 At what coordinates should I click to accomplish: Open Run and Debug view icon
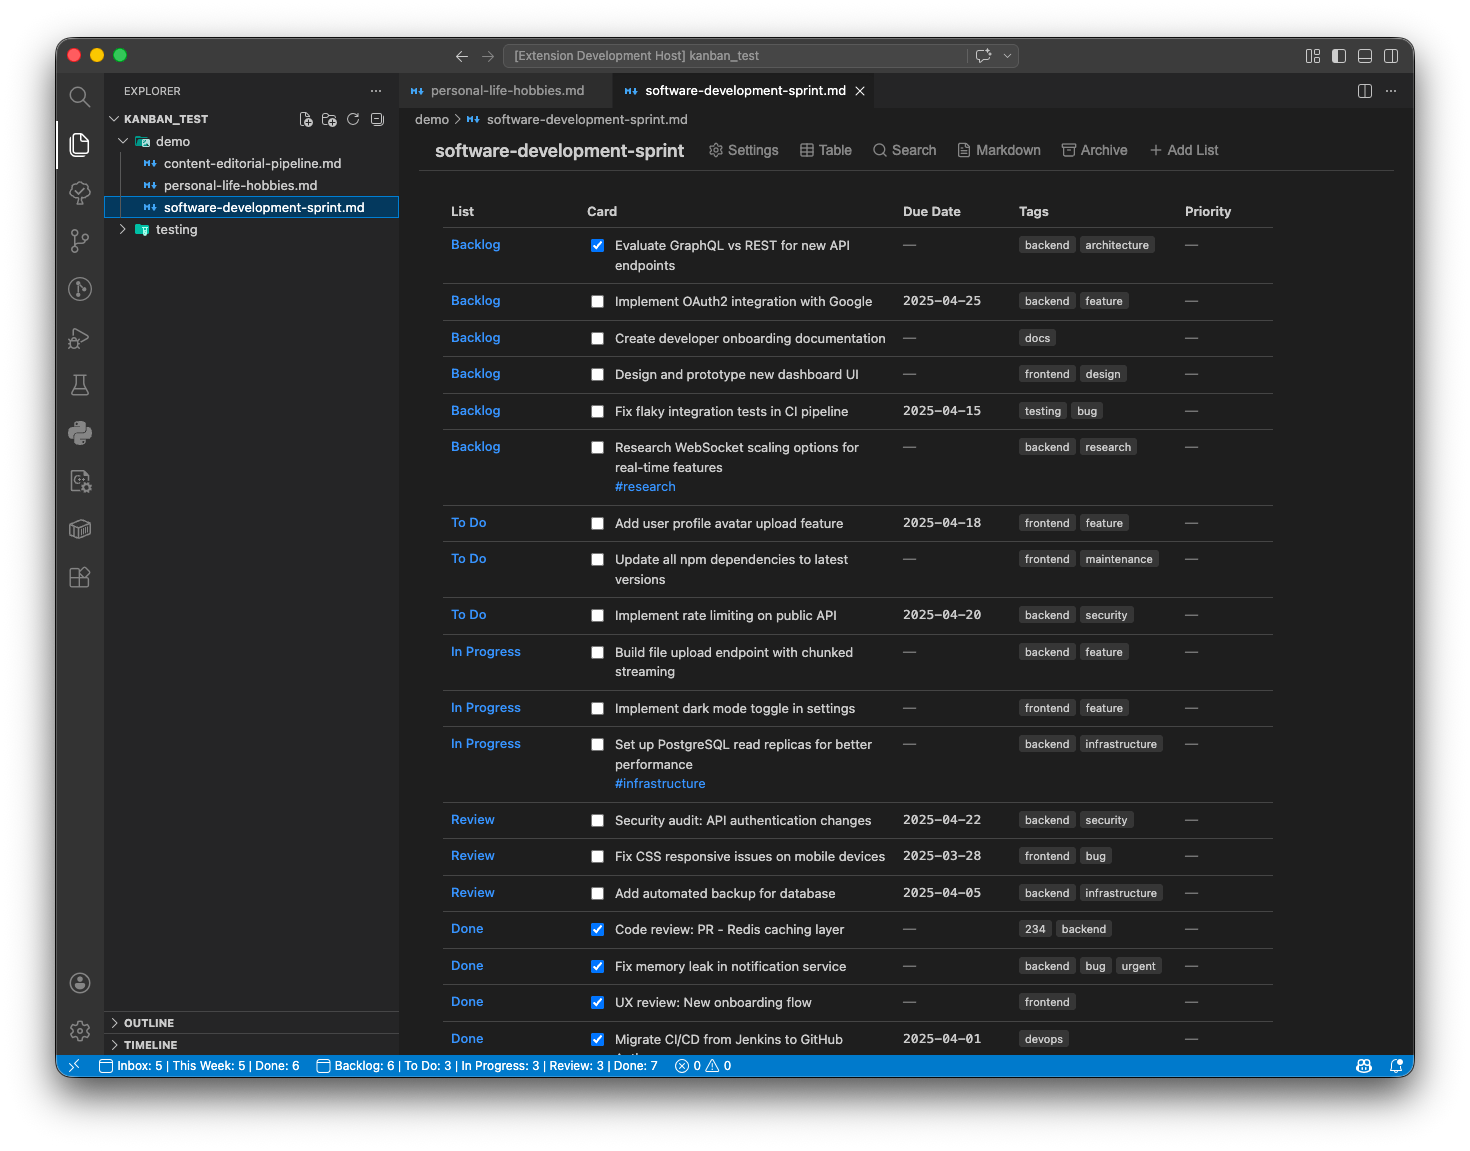(x=80, y=337)
